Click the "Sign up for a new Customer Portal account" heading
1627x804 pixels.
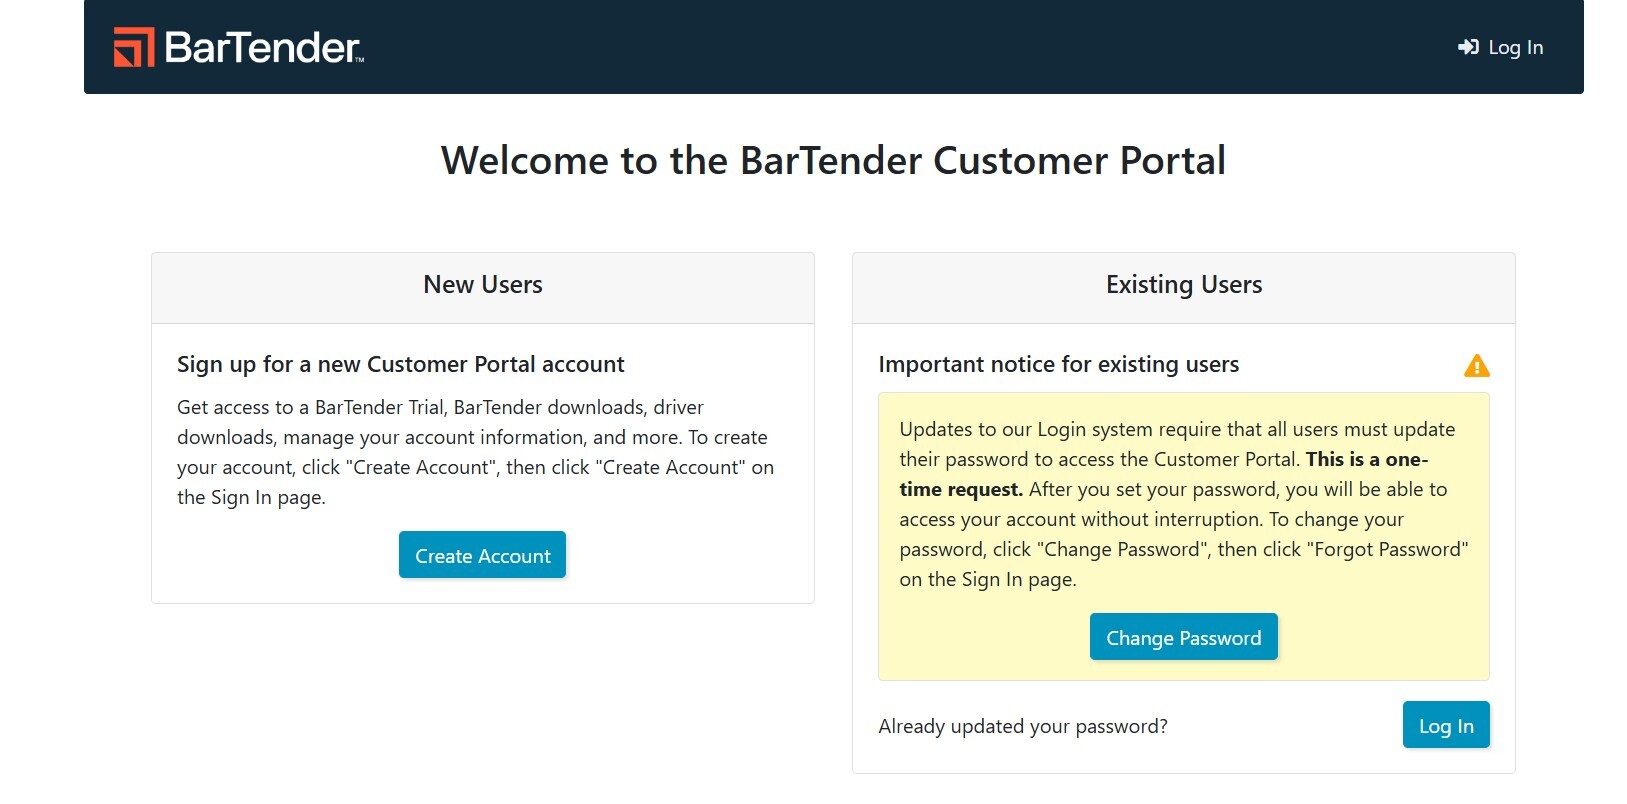pyautogui.click(x=400, y=364)
